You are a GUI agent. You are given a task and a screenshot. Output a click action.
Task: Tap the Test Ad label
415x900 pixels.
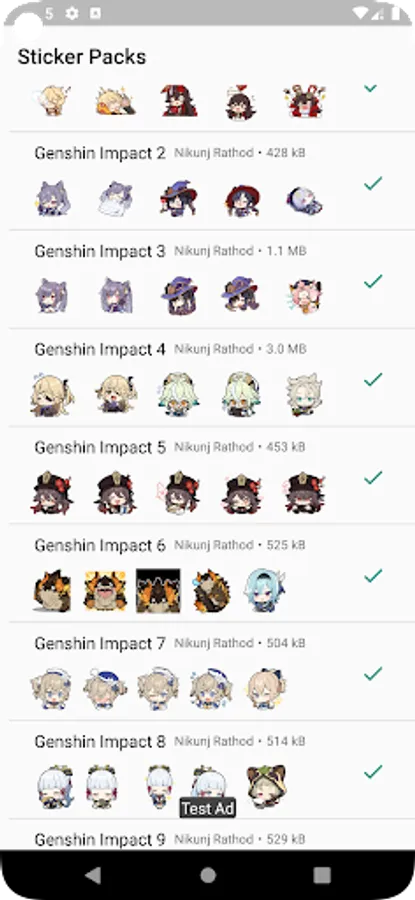tap(208, 809)
